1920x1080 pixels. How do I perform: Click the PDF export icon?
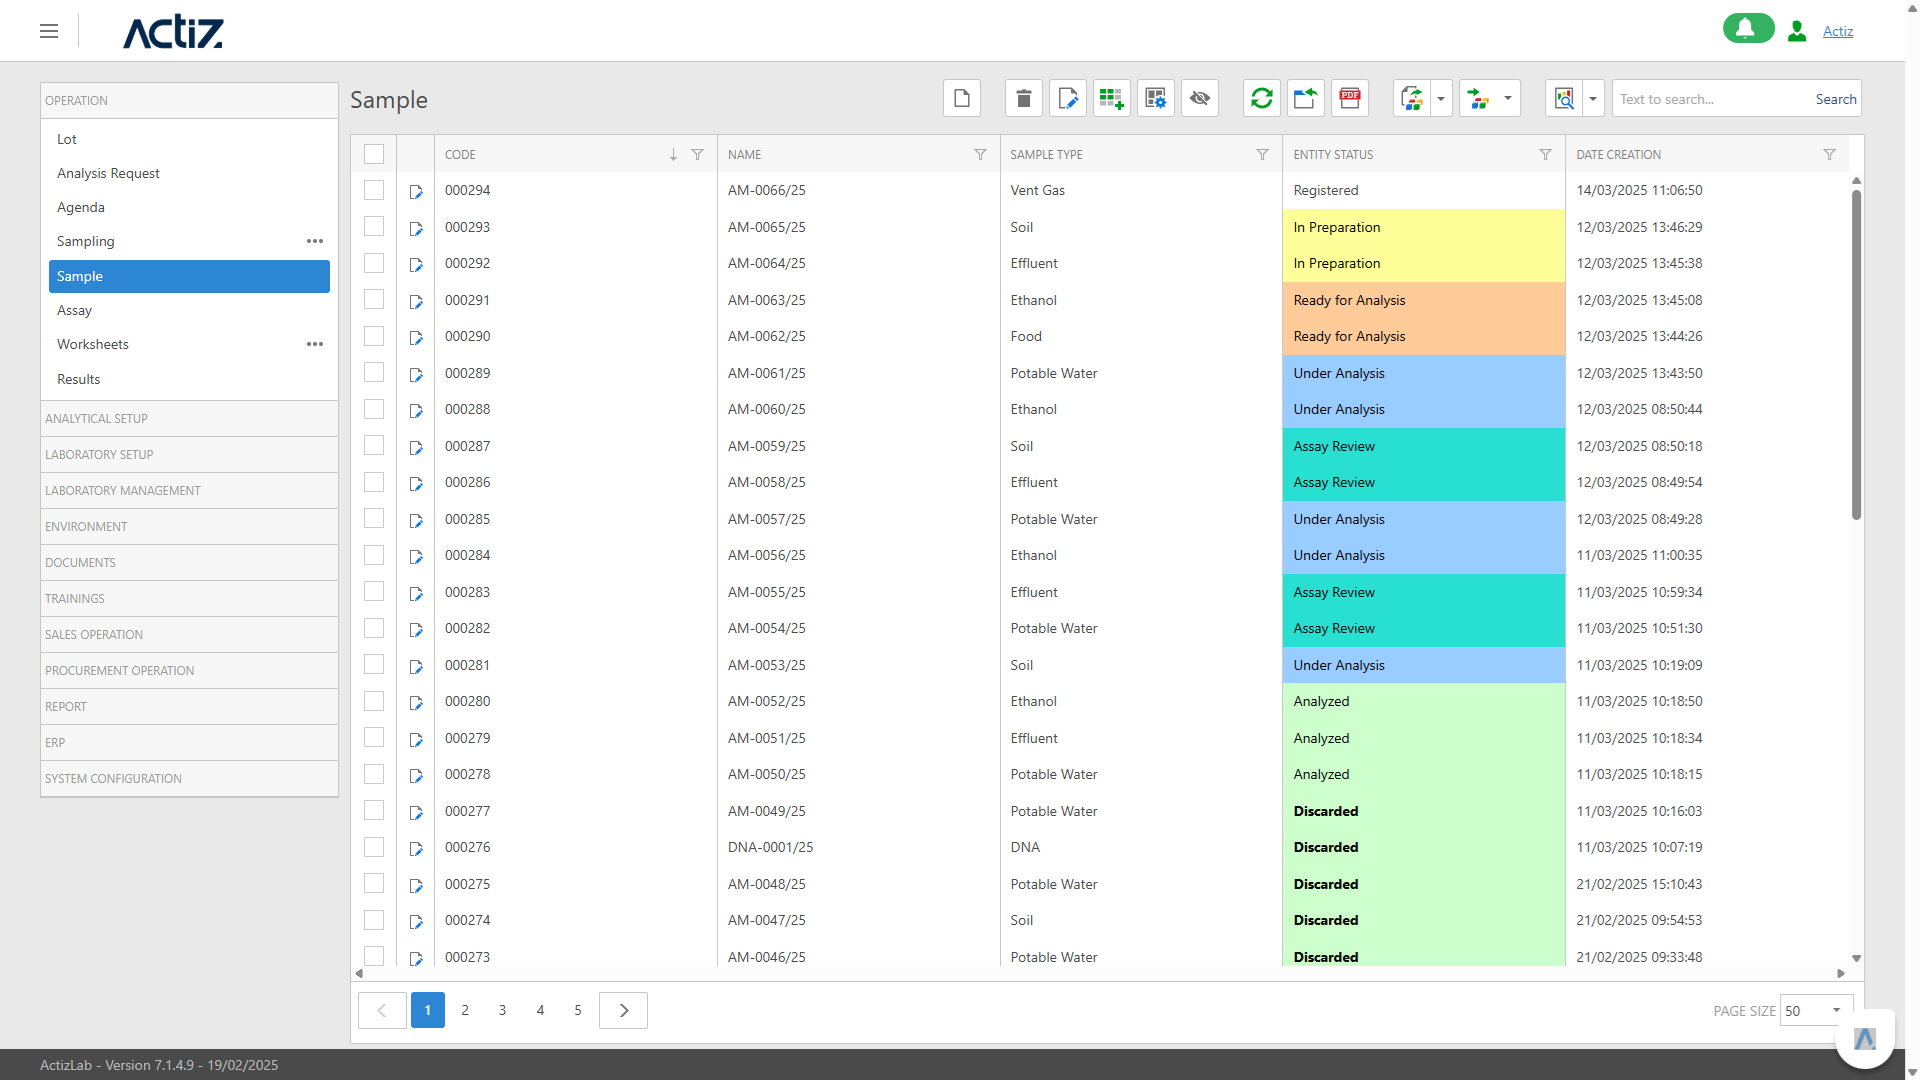click(x=1349, y=98)
